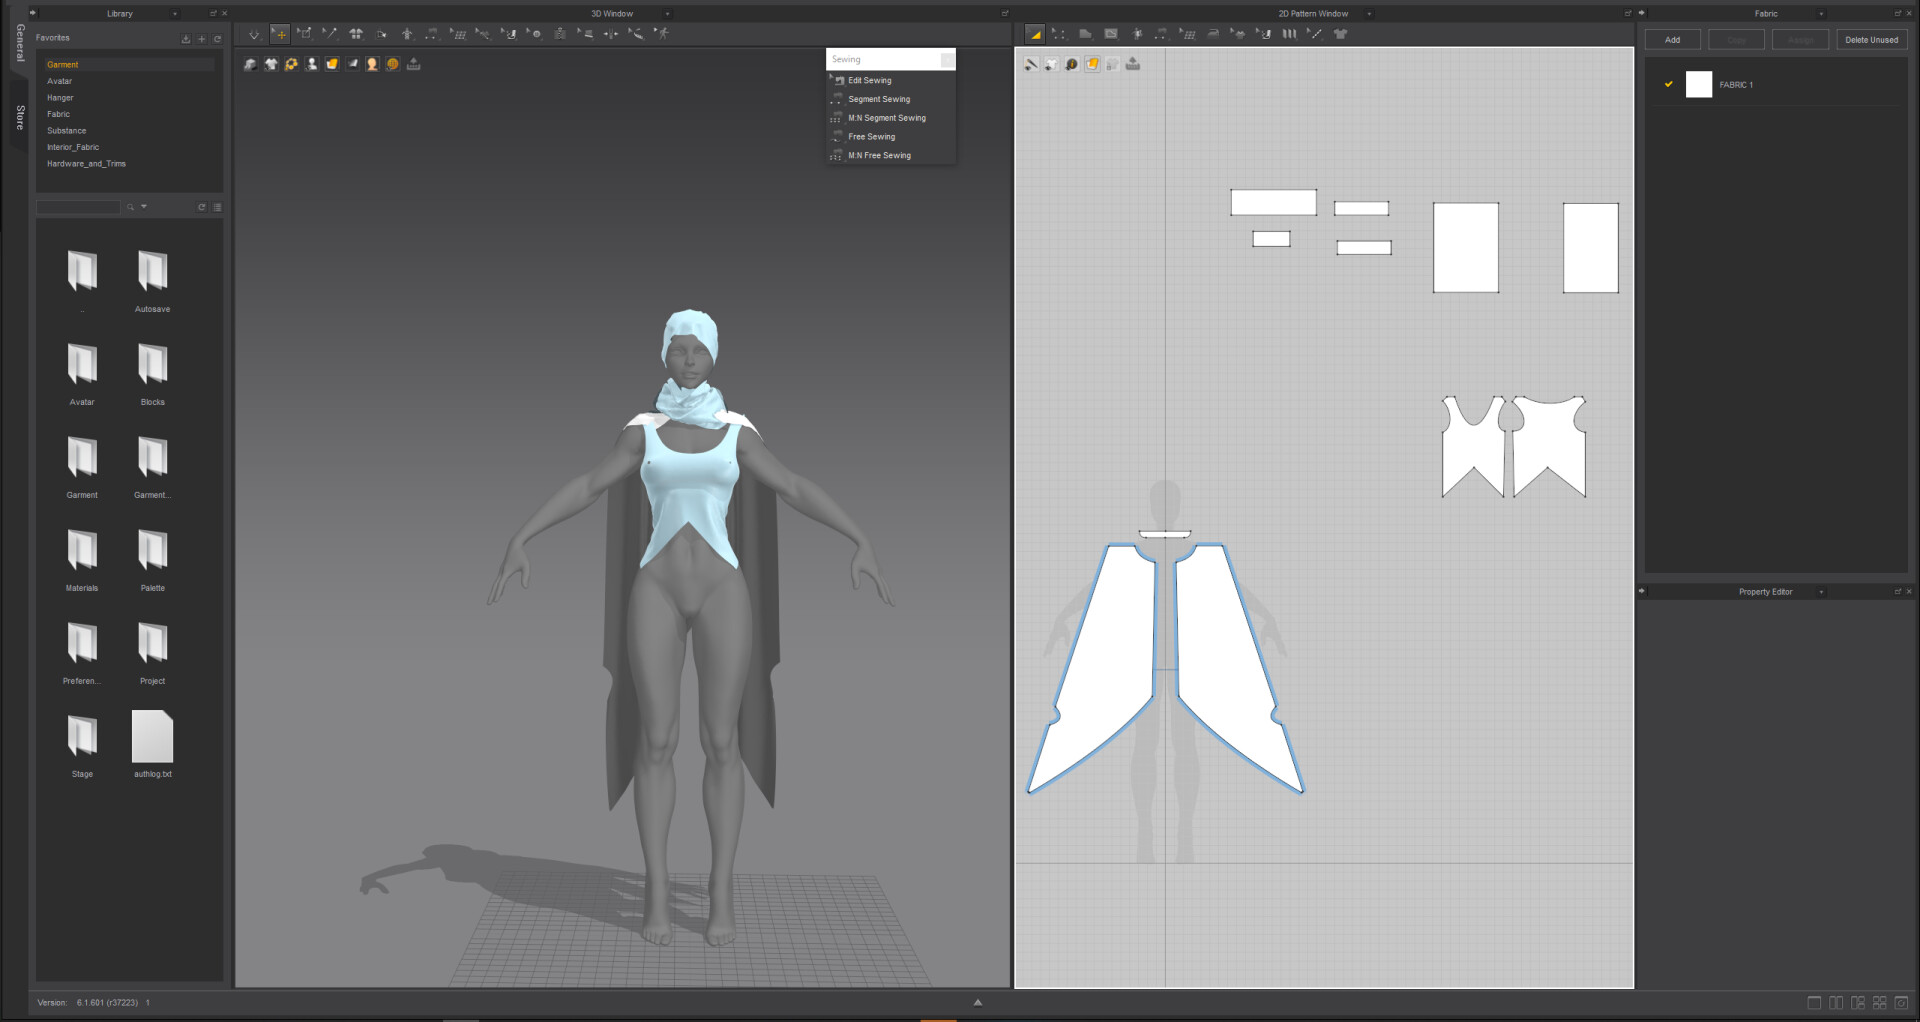Open the Library panel dropdown arrow
1920x1022 pixels.
click(x=175, y=14)
